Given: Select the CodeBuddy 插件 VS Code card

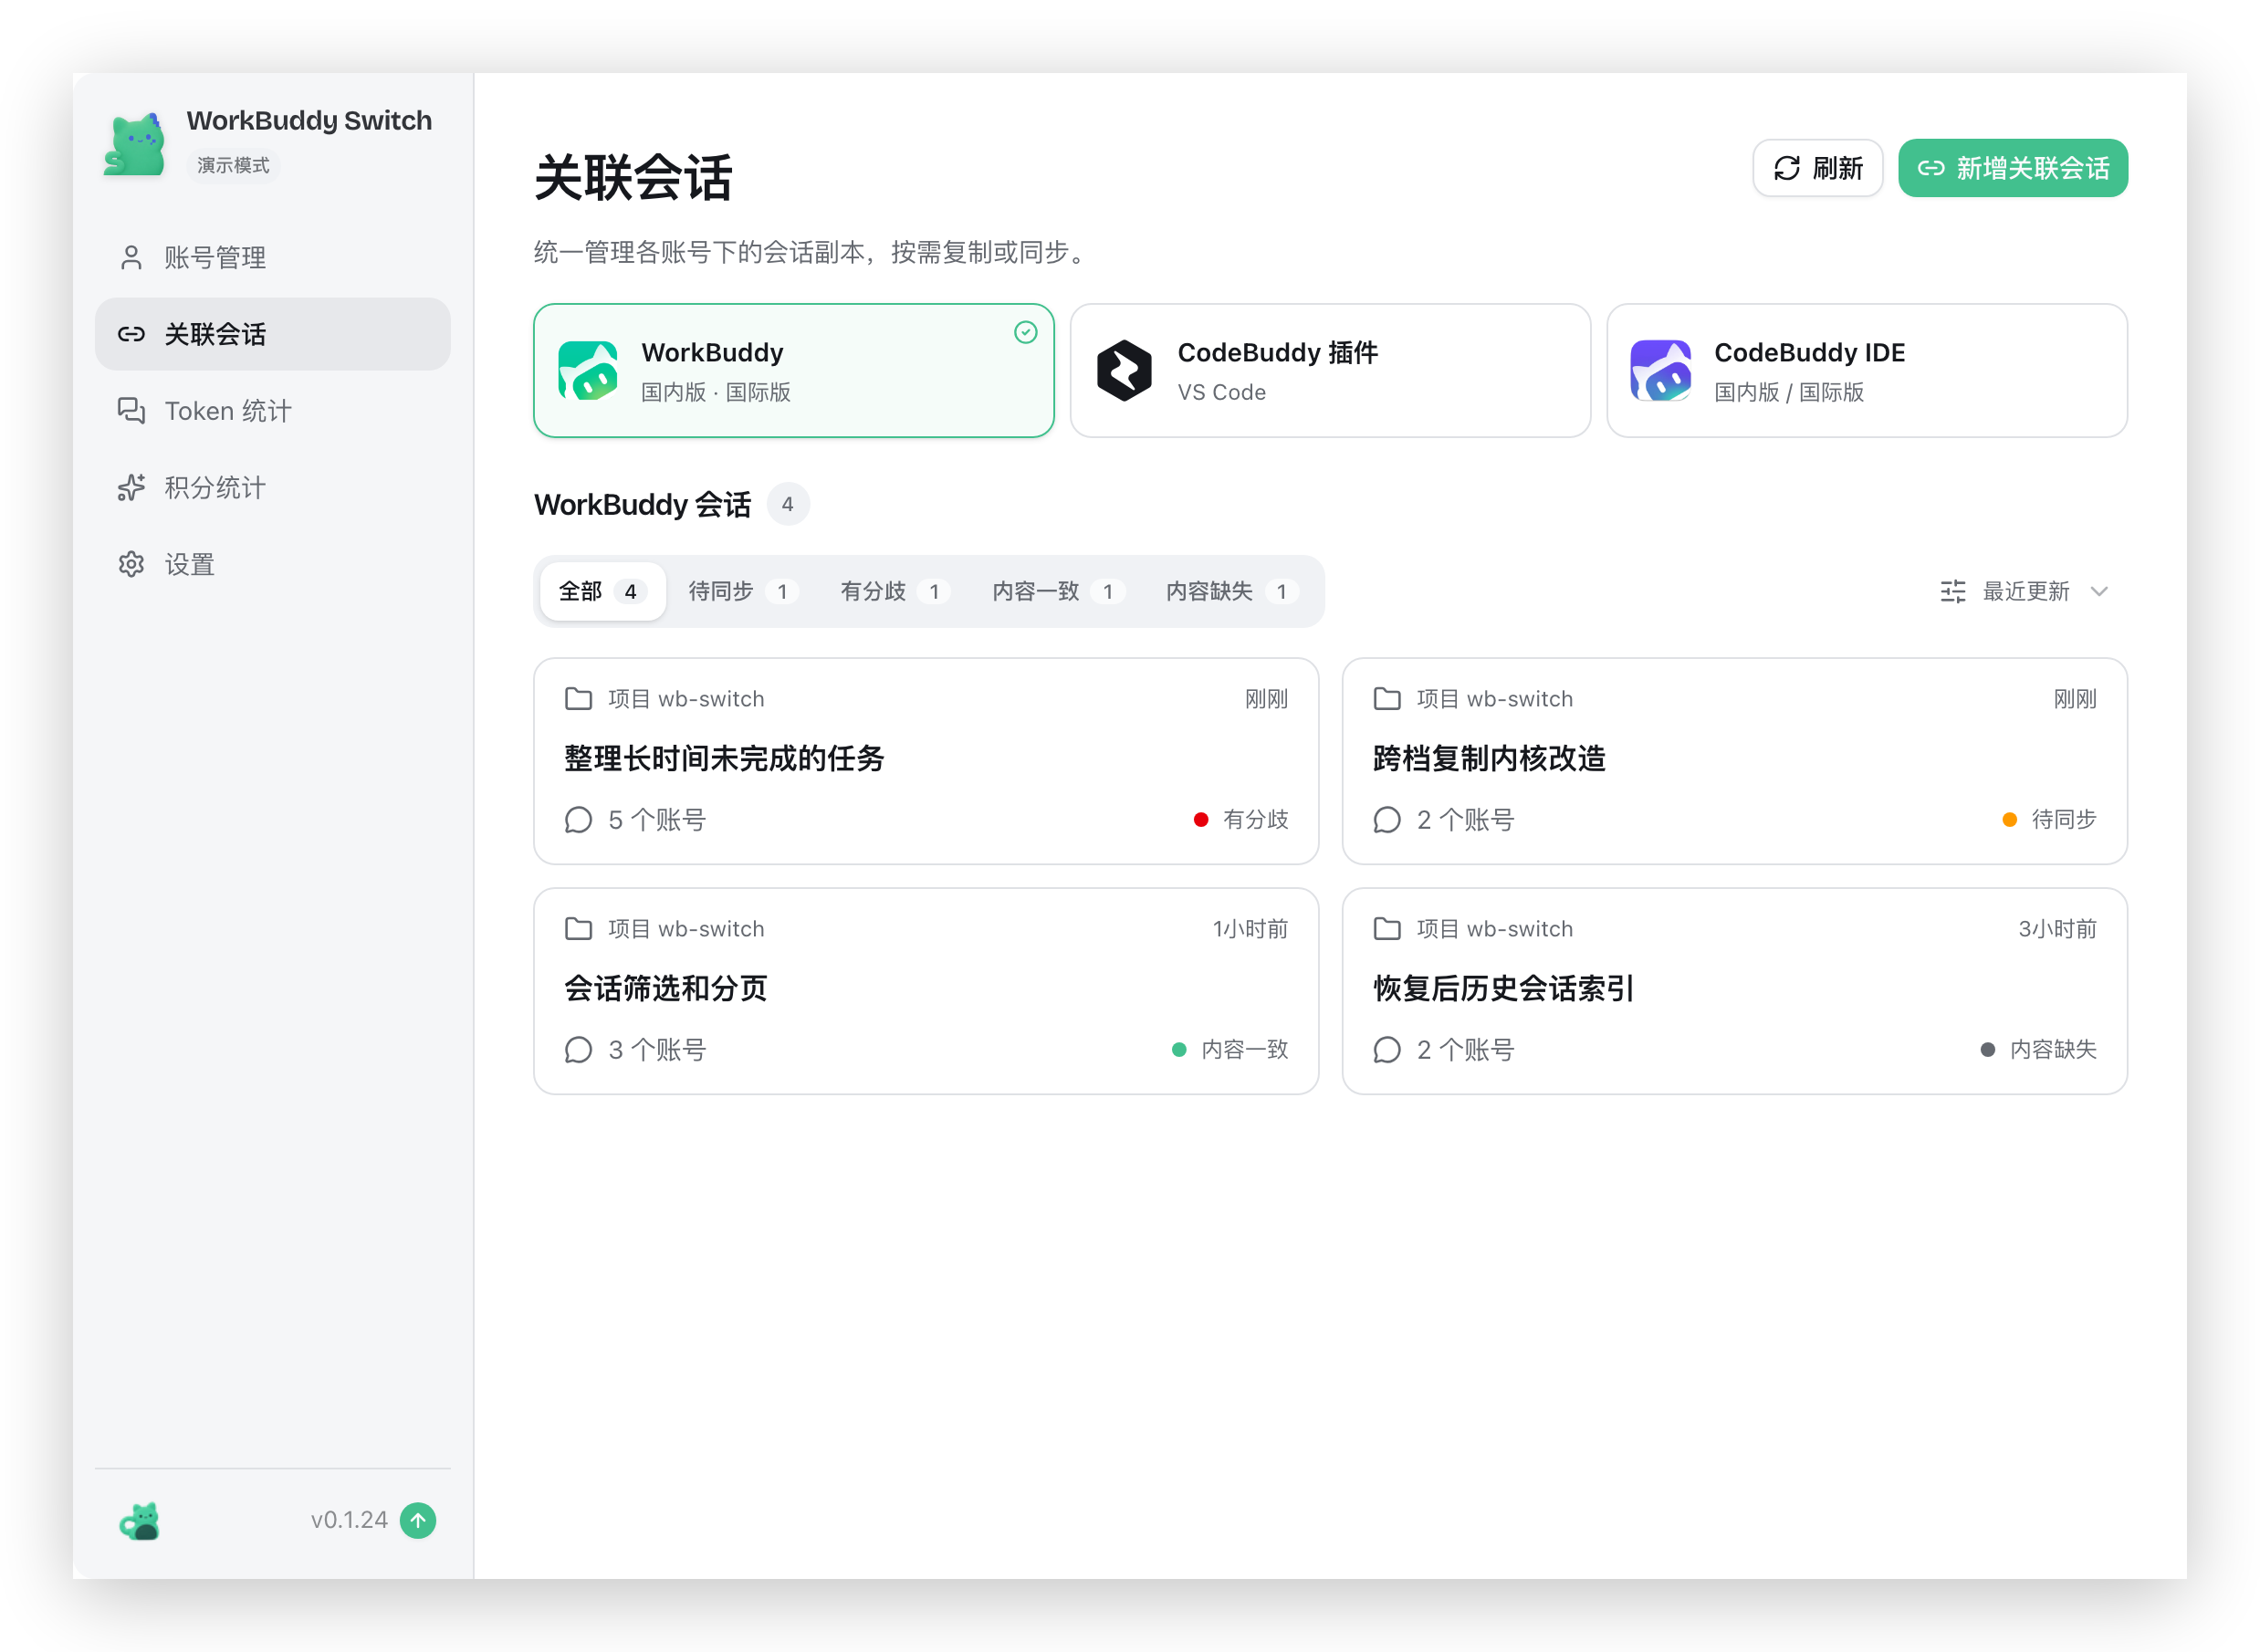Looking at the screenshot, I should coord(1330,370).
